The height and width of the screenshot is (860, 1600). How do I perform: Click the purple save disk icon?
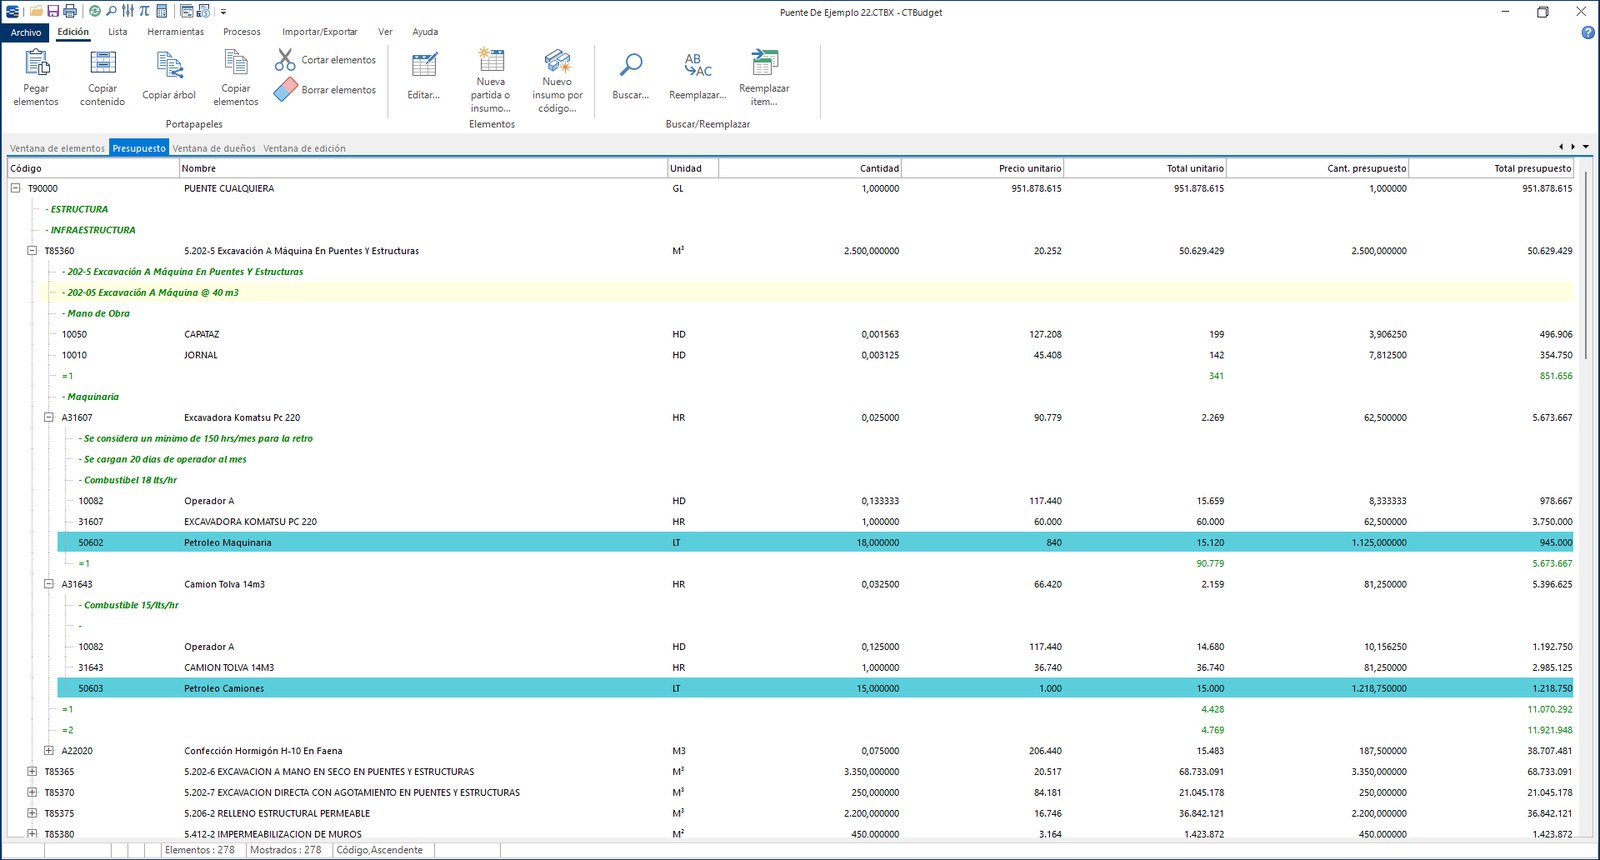(53, 11)
